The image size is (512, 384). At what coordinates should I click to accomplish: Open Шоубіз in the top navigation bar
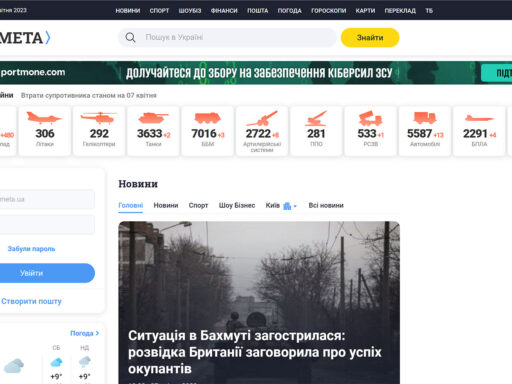click(x=190, y=11)
